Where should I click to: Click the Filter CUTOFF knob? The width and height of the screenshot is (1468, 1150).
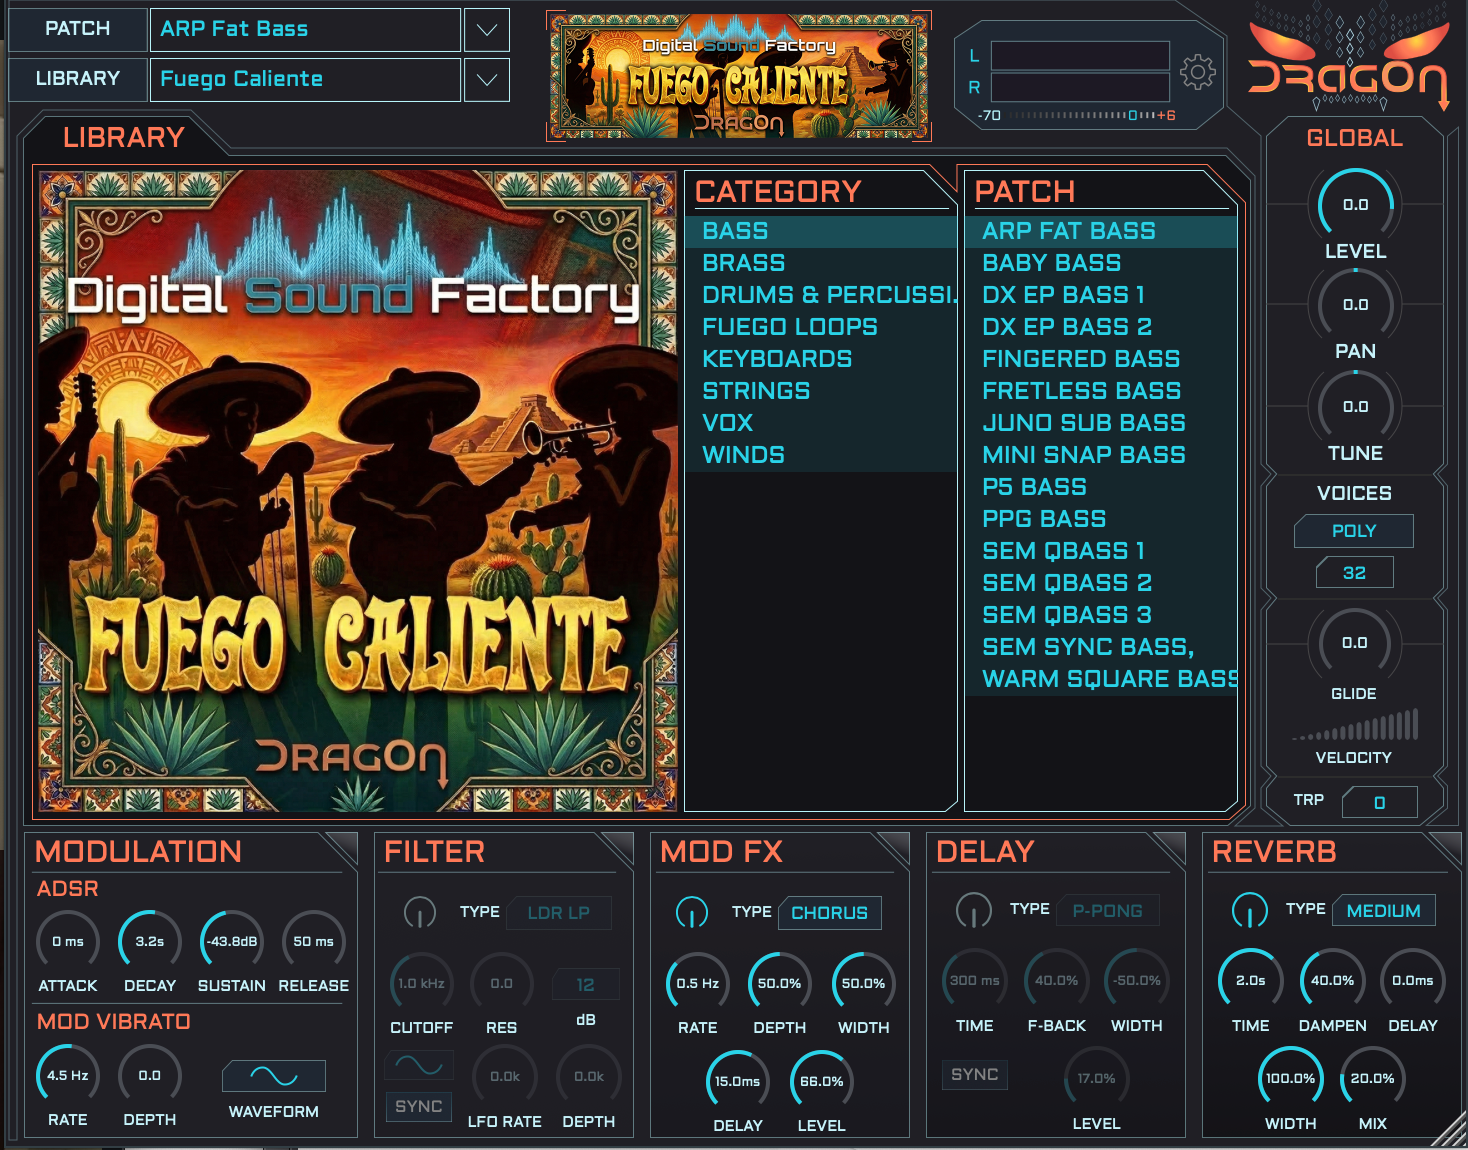tap(421, 983)
